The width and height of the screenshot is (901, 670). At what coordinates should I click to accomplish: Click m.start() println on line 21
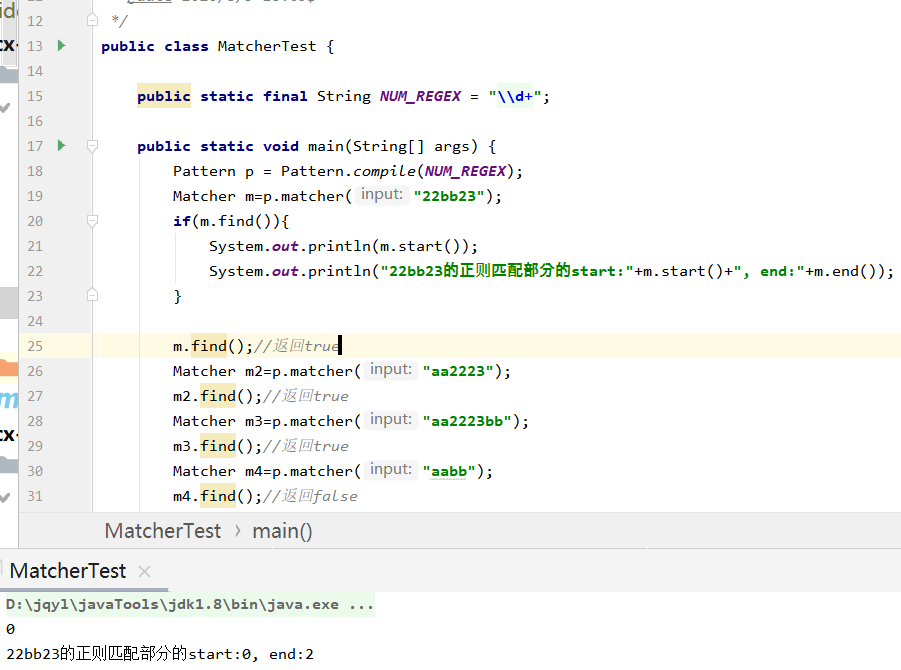coord(343,246)
